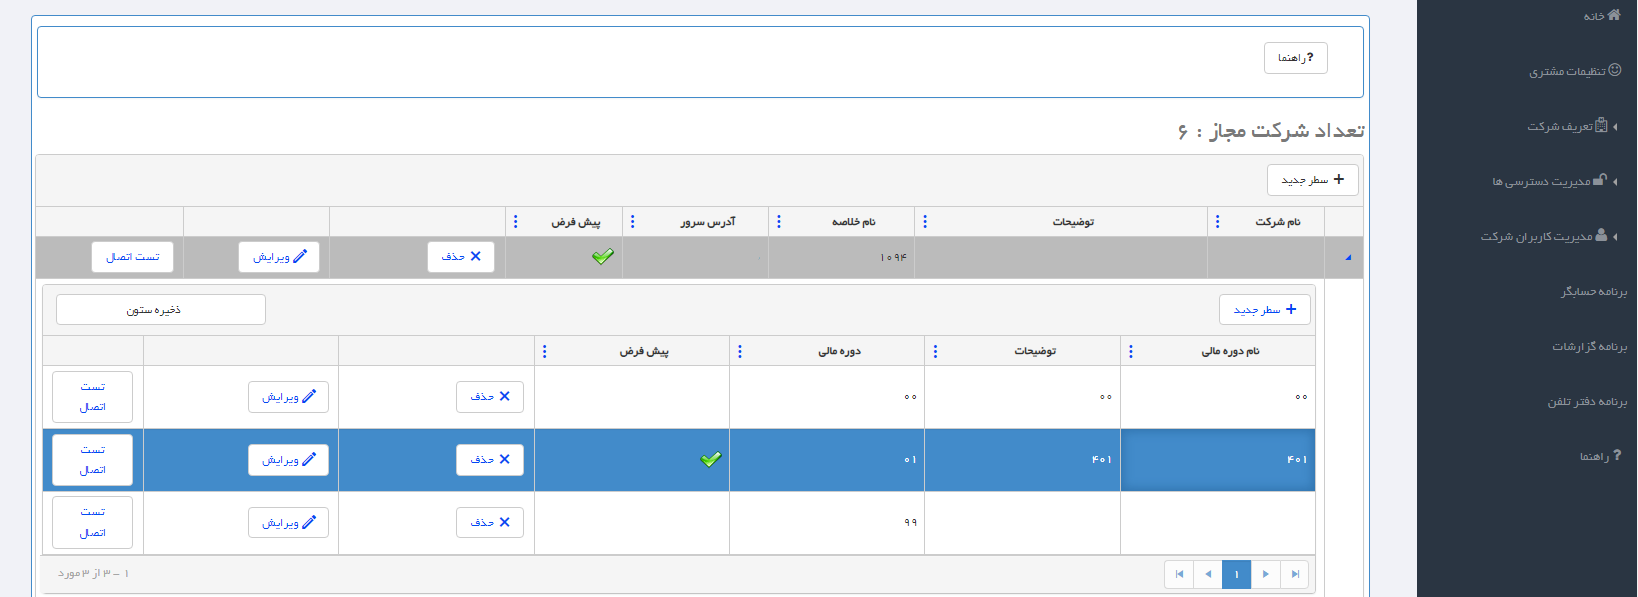1638x597 pixels.
Task: Open column menu for آدرس سرور
Action: click(633, 221)
